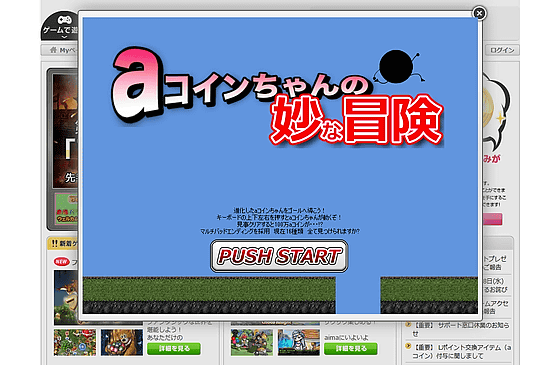Image resolution: width=560 pixels, height=365 pixels.
Task: Click the red NEW badge
Action: click(61, 262)
